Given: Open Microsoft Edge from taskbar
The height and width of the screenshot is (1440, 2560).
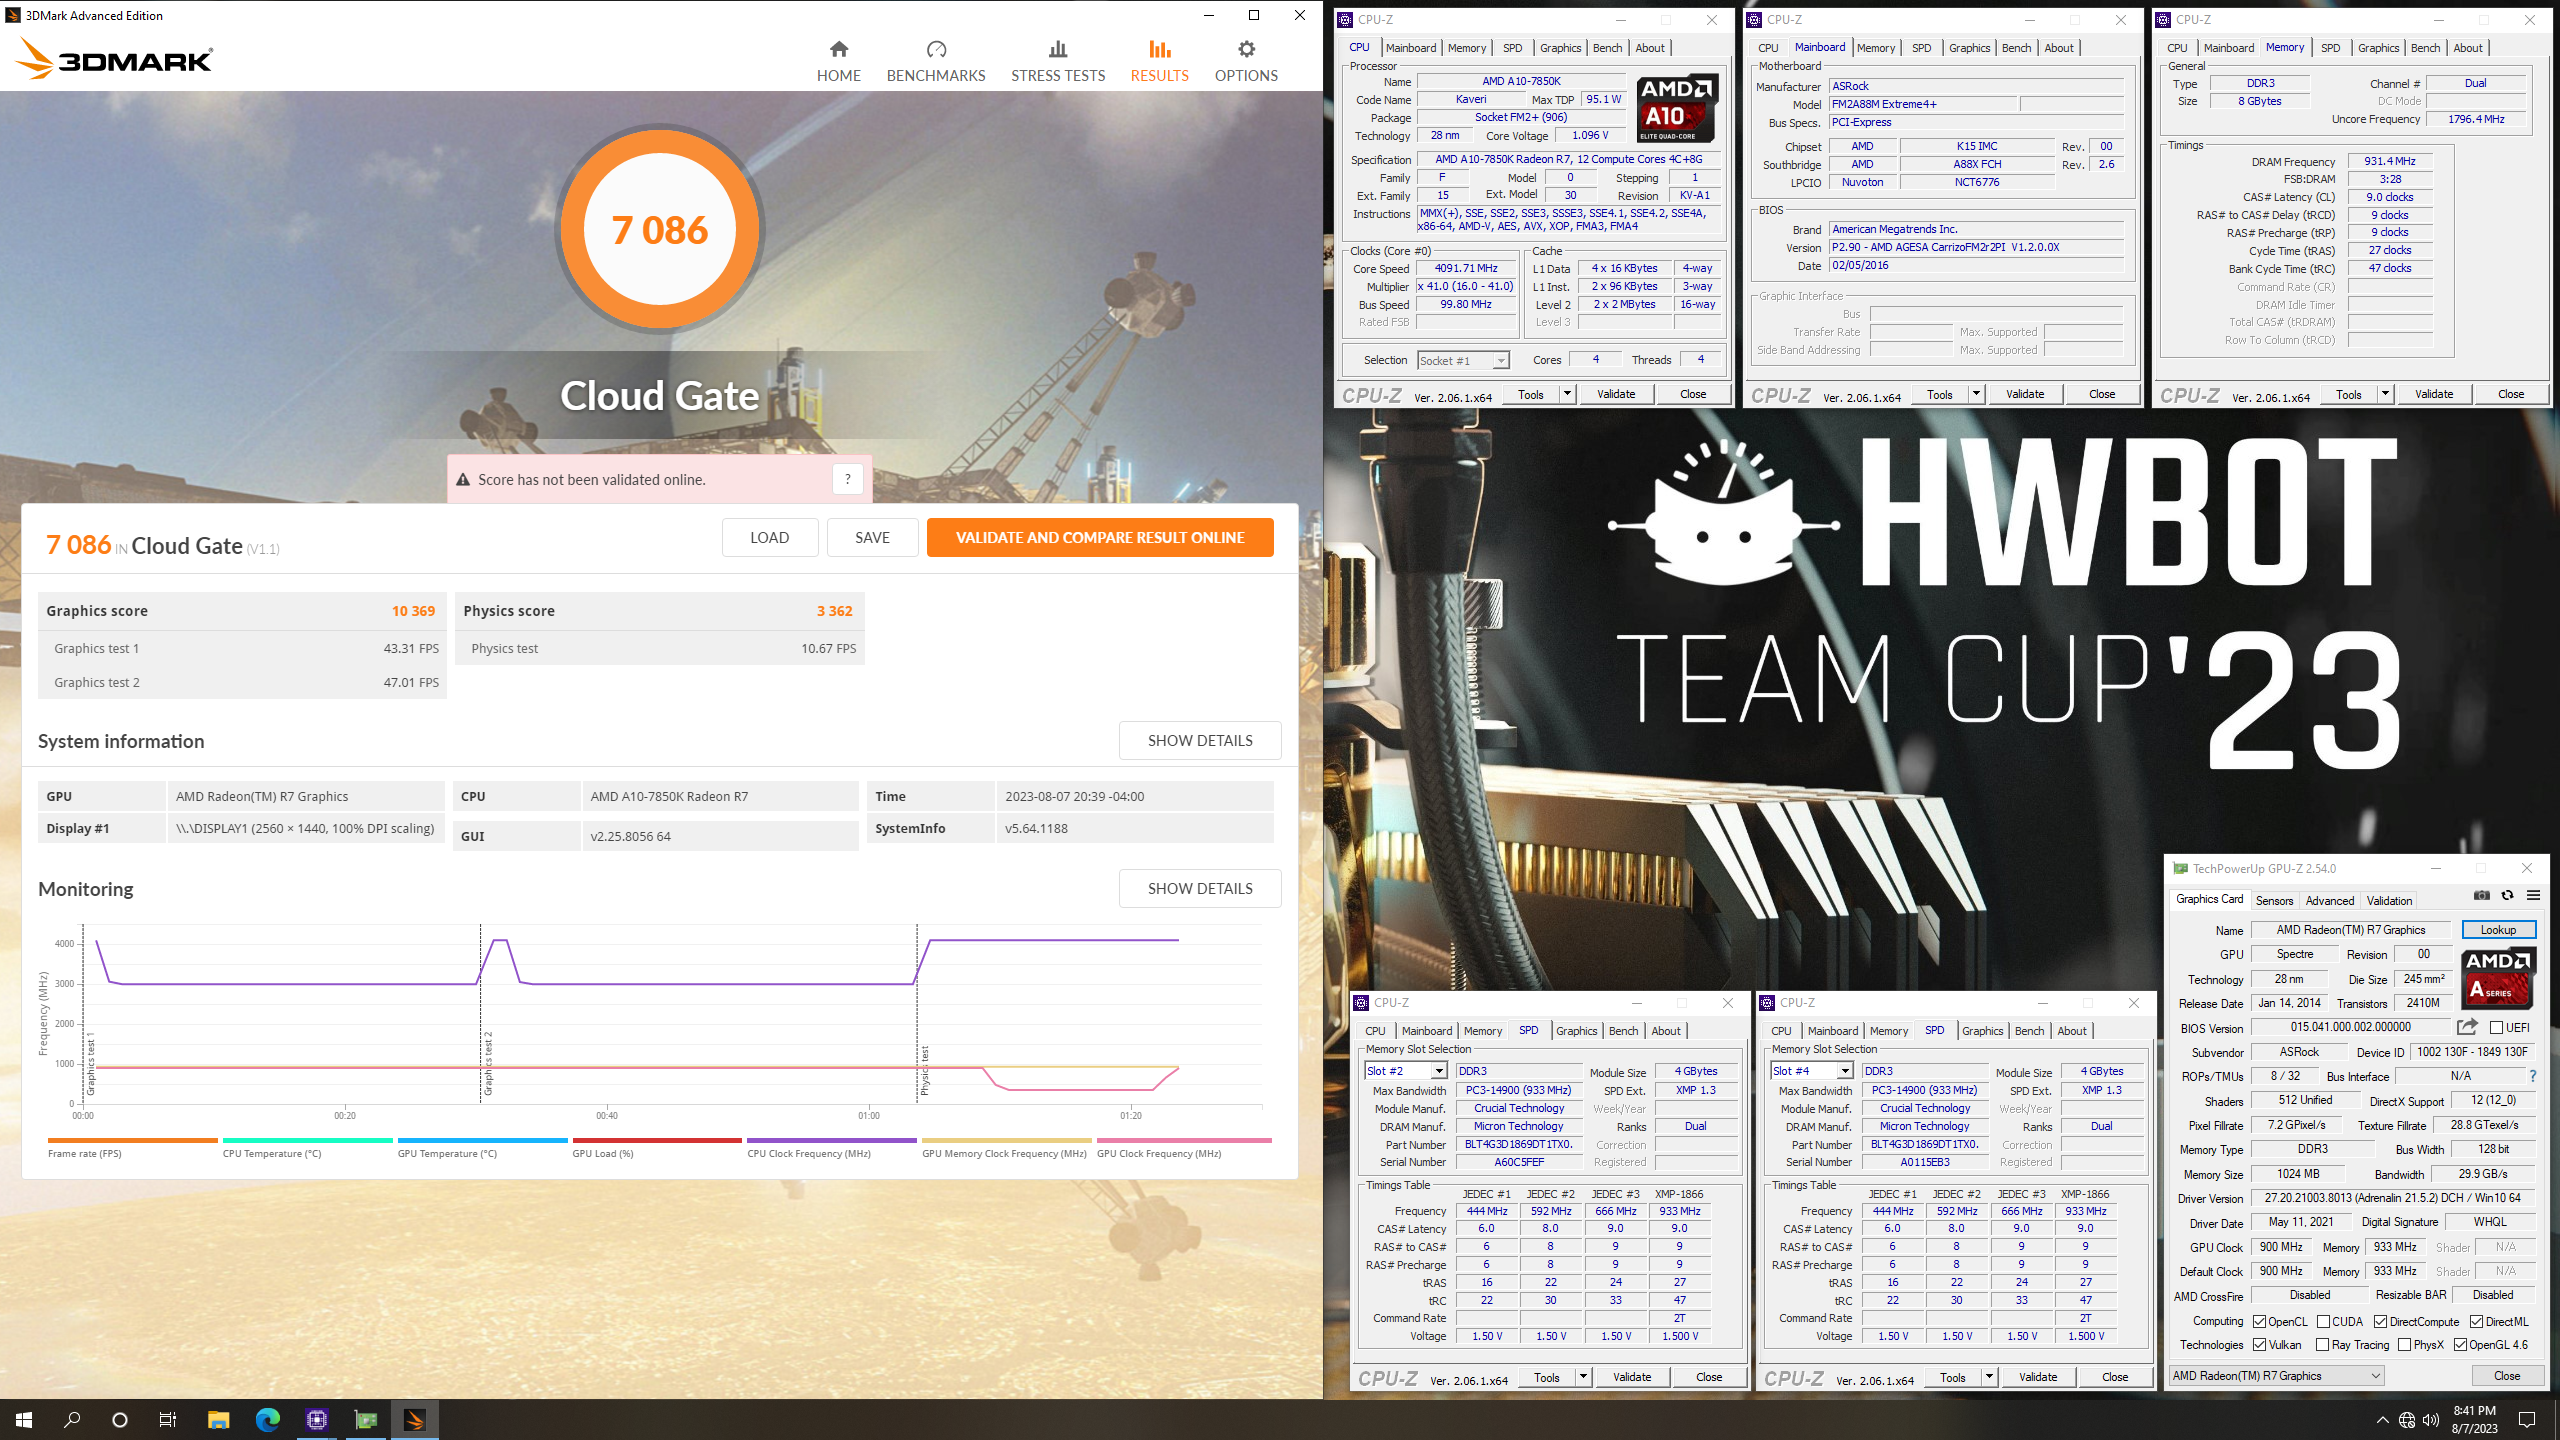Looking at the screenshot, I should [267, 1419].
